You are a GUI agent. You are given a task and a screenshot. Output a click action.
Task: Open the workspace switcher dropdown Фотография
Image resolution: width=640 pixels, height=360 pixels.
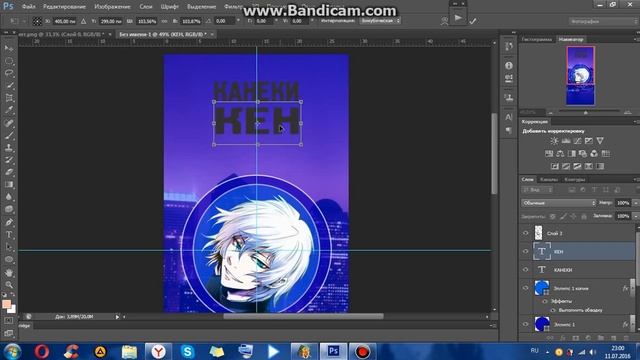tap(603, 21)
